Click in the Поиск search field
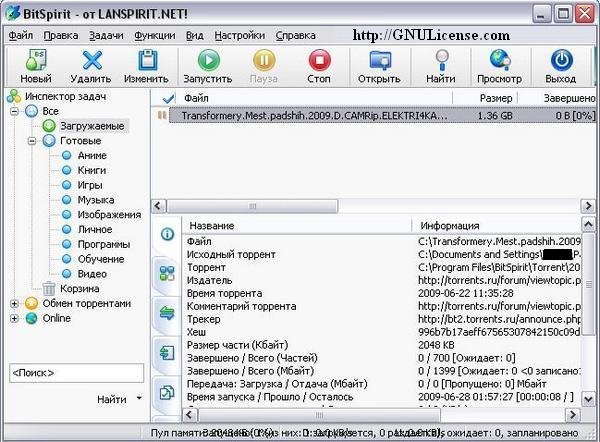600x442 pixels. pos(77,373)
